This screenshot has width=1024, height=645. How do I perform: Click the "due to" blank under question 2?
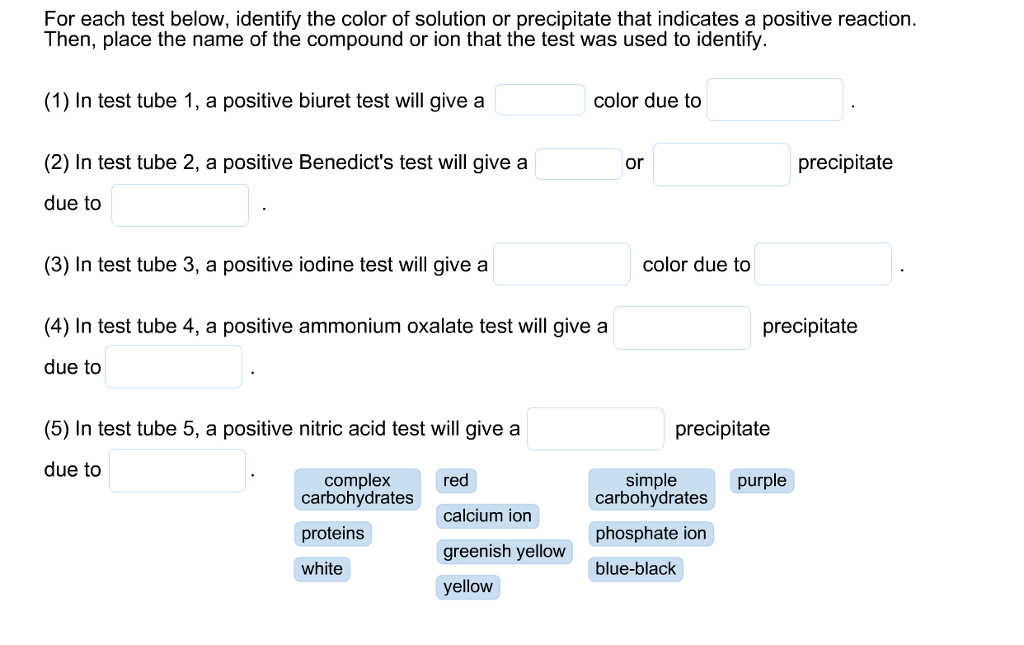[179, 204]
